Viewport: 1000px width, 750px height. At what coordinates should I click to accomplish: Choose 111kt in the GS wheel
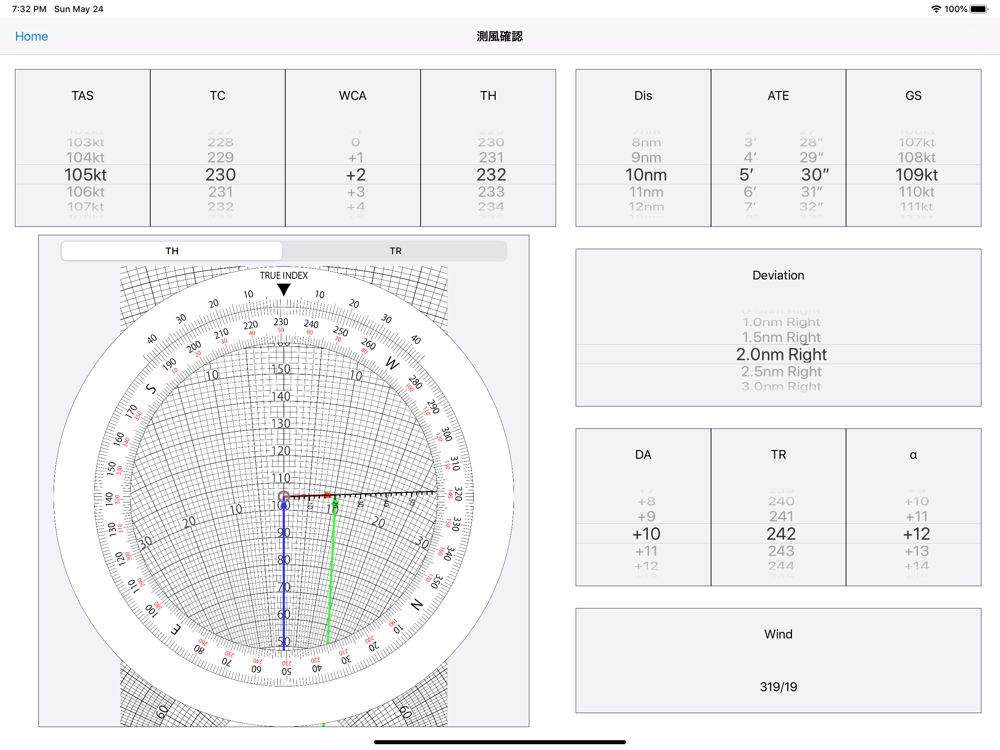[x=916, y=207]
